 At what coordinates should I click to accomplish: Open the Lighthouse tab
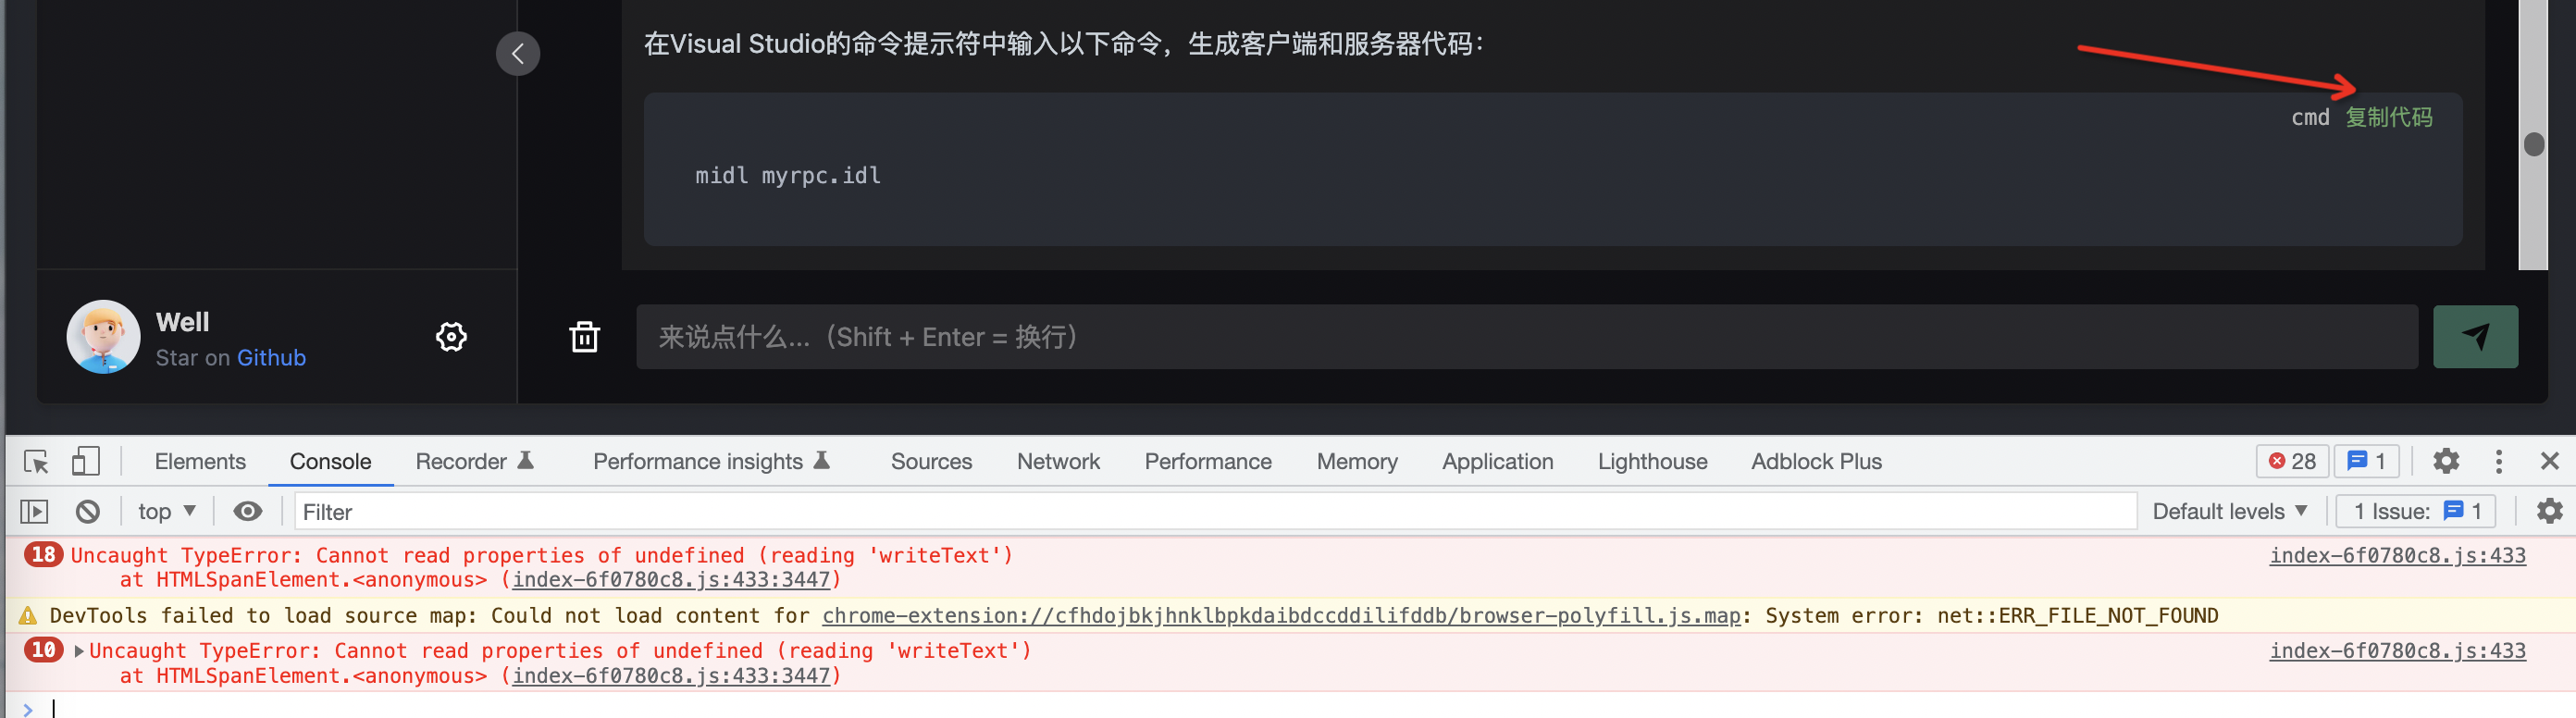click(1652, 461)
